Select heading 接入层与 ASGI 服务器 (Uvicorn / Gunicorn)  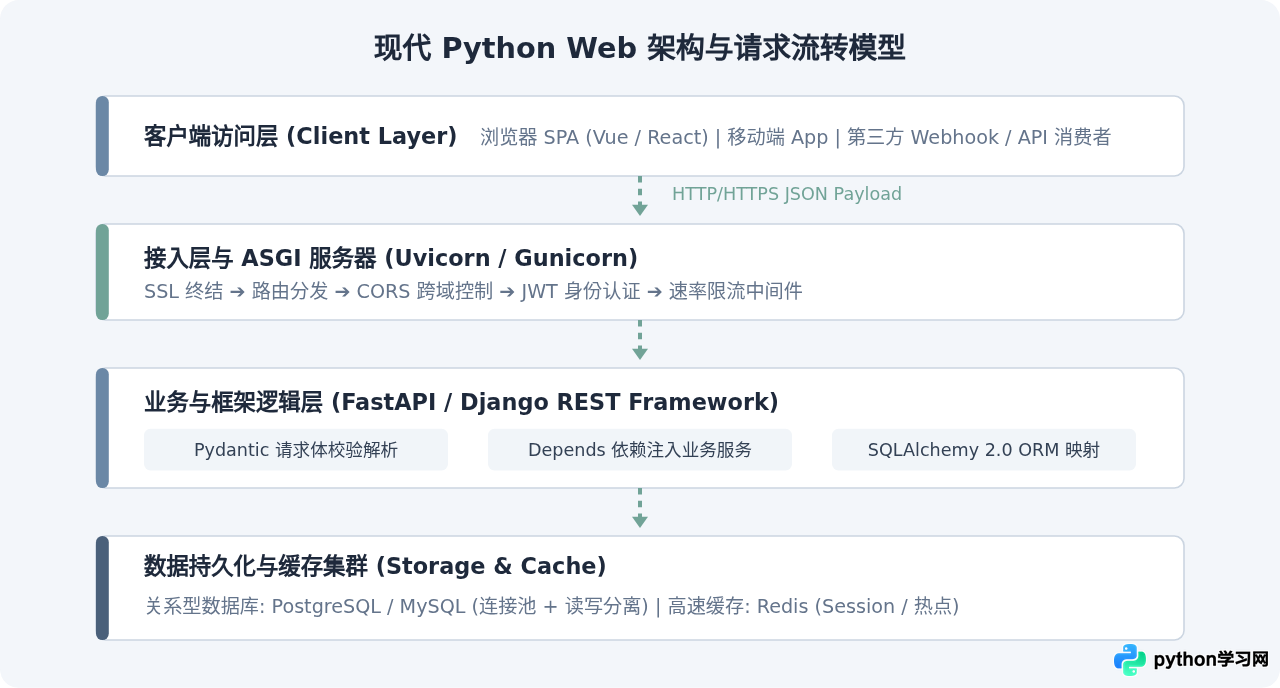[x=391, y=258]
